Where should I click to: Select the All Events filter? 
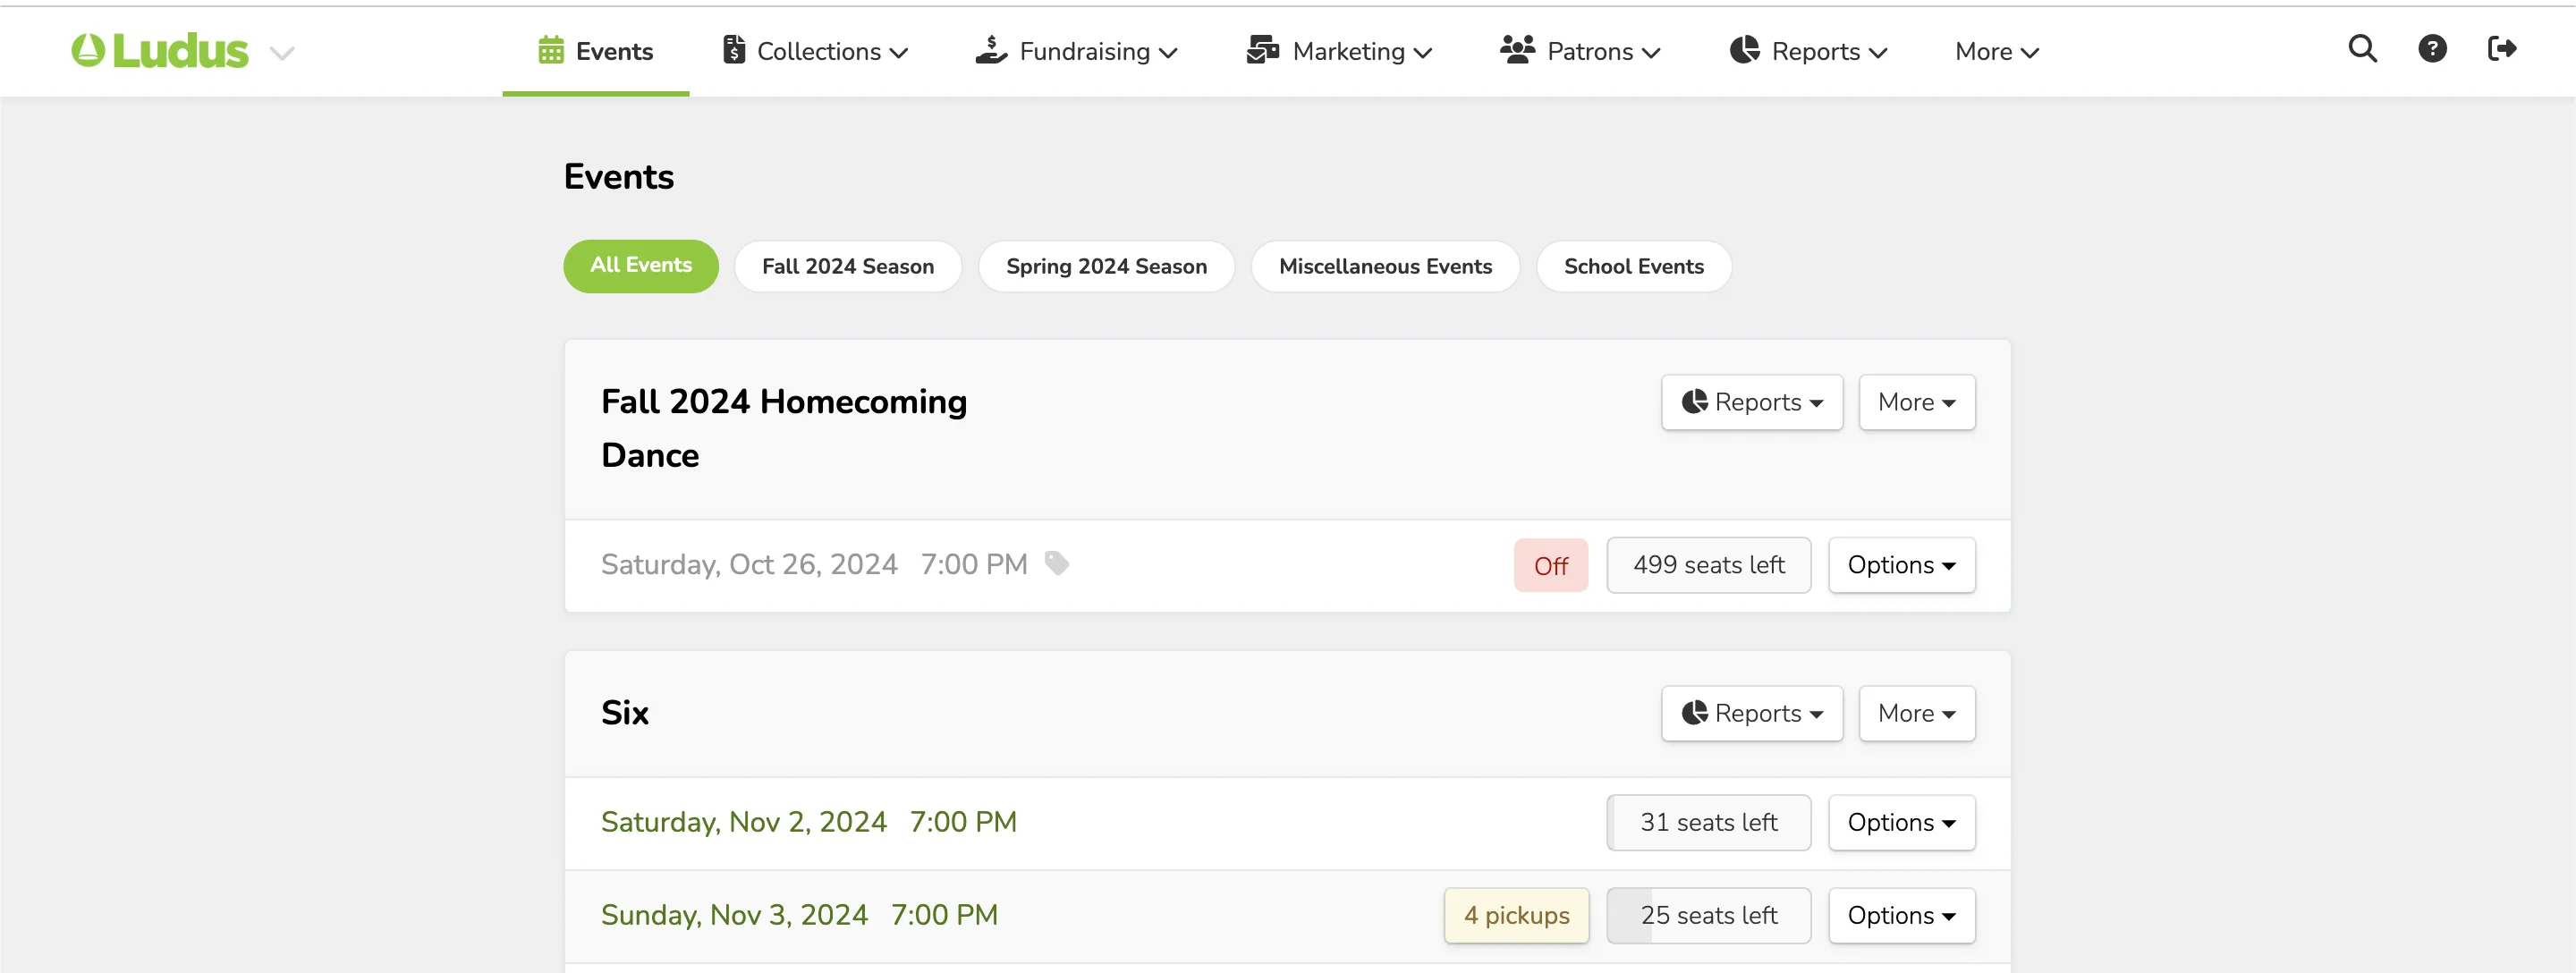(x=641, y=266)
